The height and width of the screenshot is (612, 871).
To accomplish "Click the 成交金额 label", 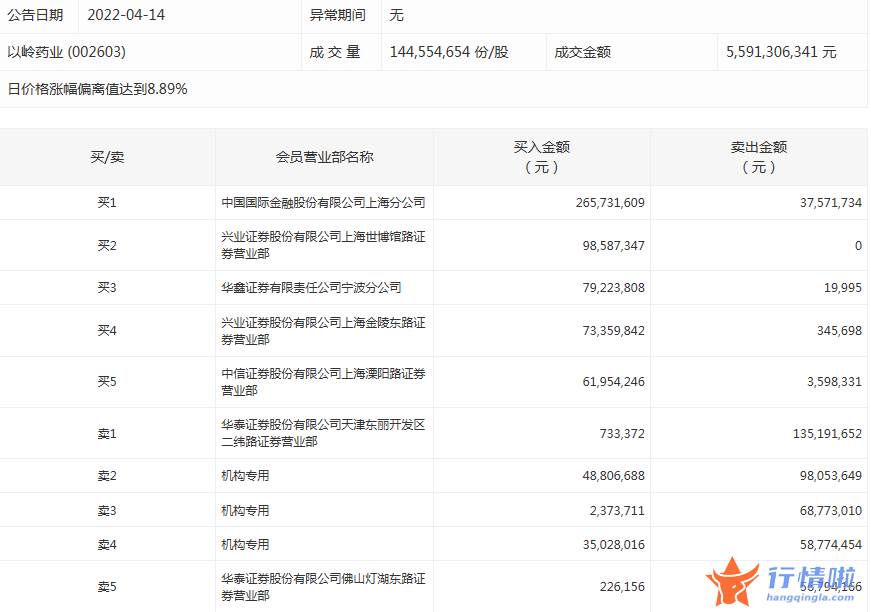I will pyautogui.click(x=583, y=52).
